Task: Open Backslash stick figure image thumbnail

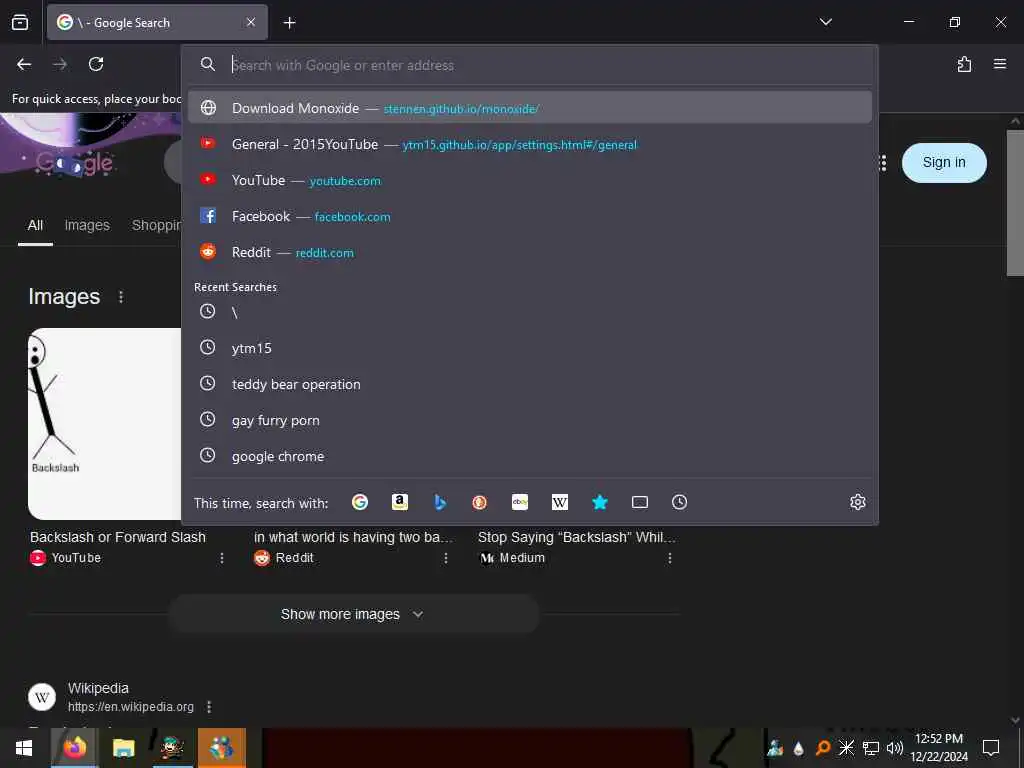Action: click(x=104, y=424)
